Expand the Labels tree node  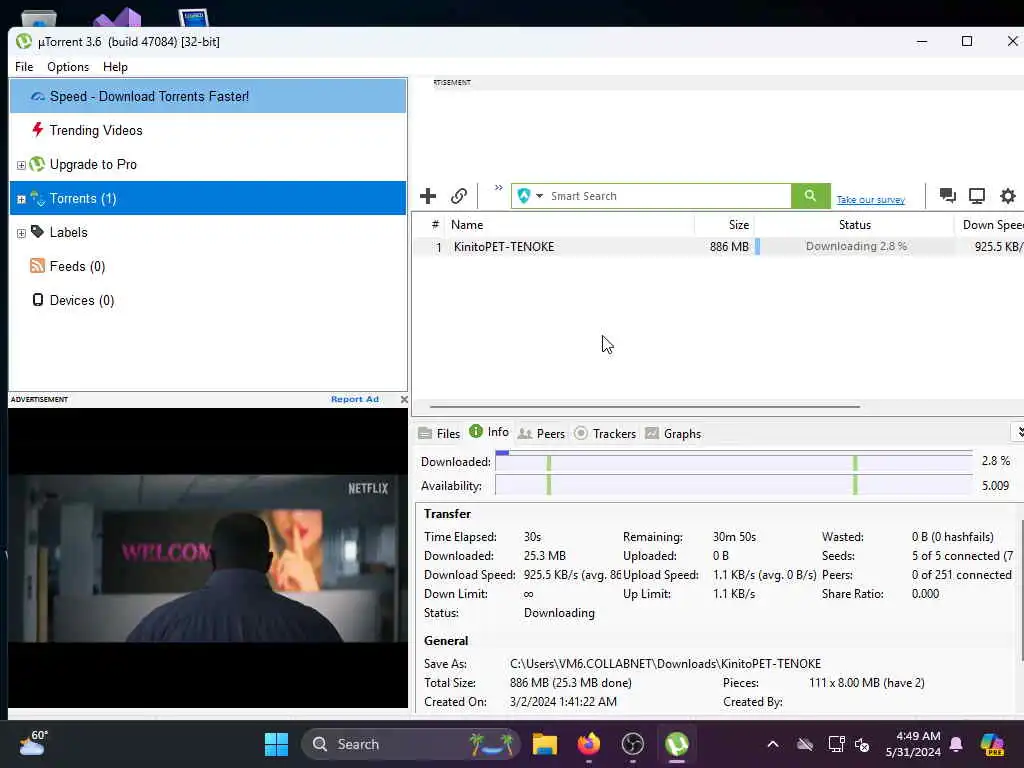(21, 233)
